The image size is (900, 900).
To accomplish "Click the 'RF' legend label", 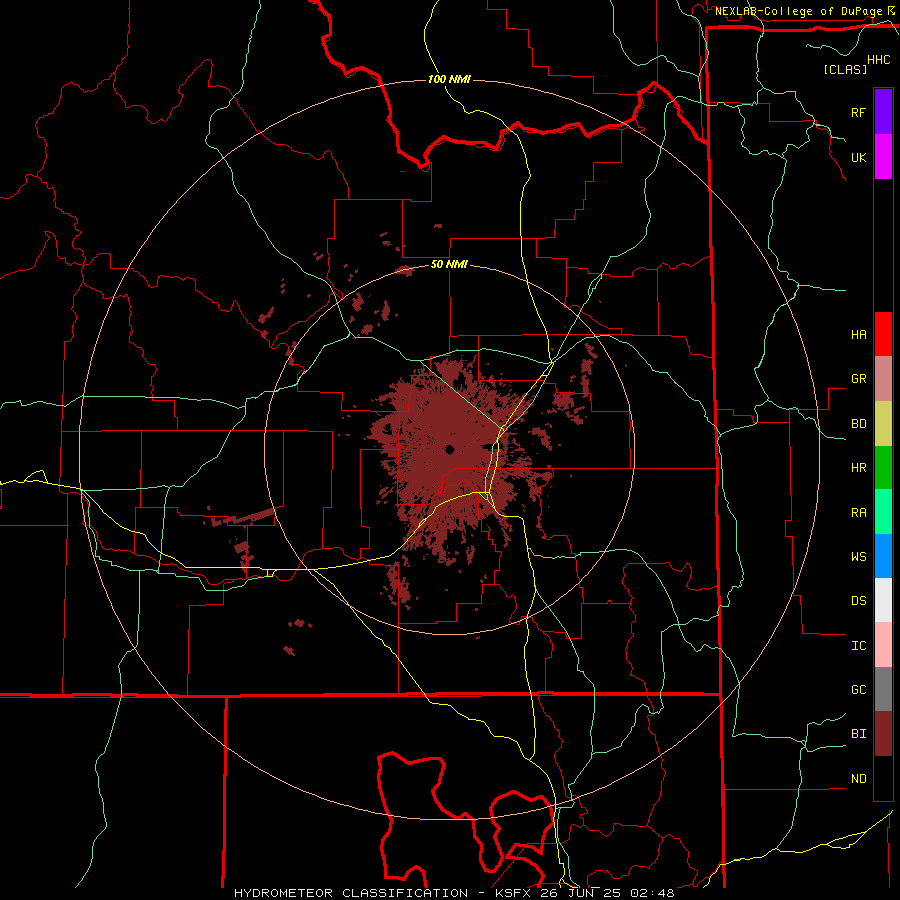I will [x=858, y=112].
